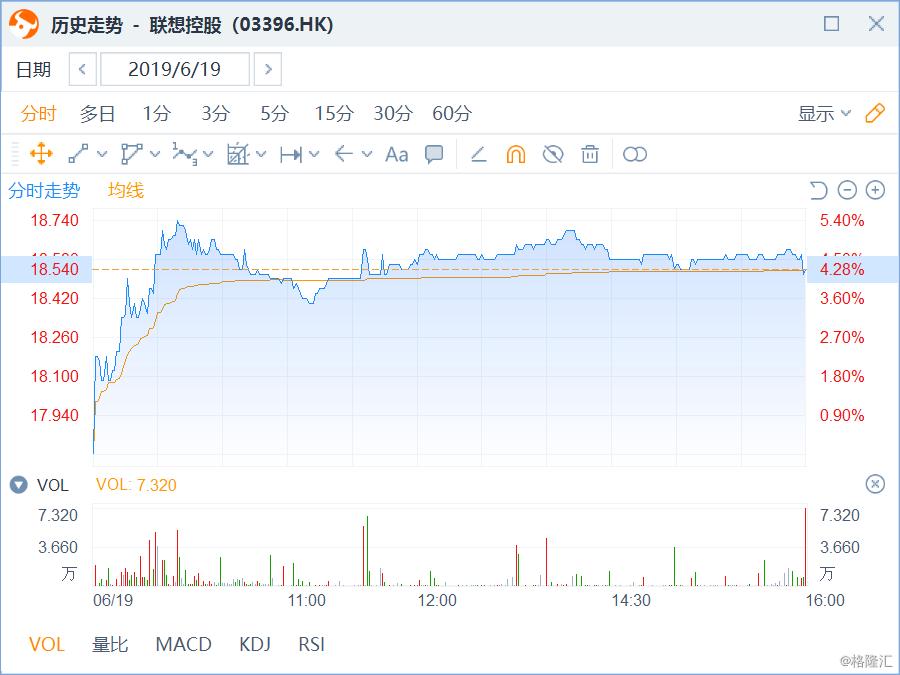Click the overlapping circles compare icon
Screen dimensions: 900x675
[635, 154]
